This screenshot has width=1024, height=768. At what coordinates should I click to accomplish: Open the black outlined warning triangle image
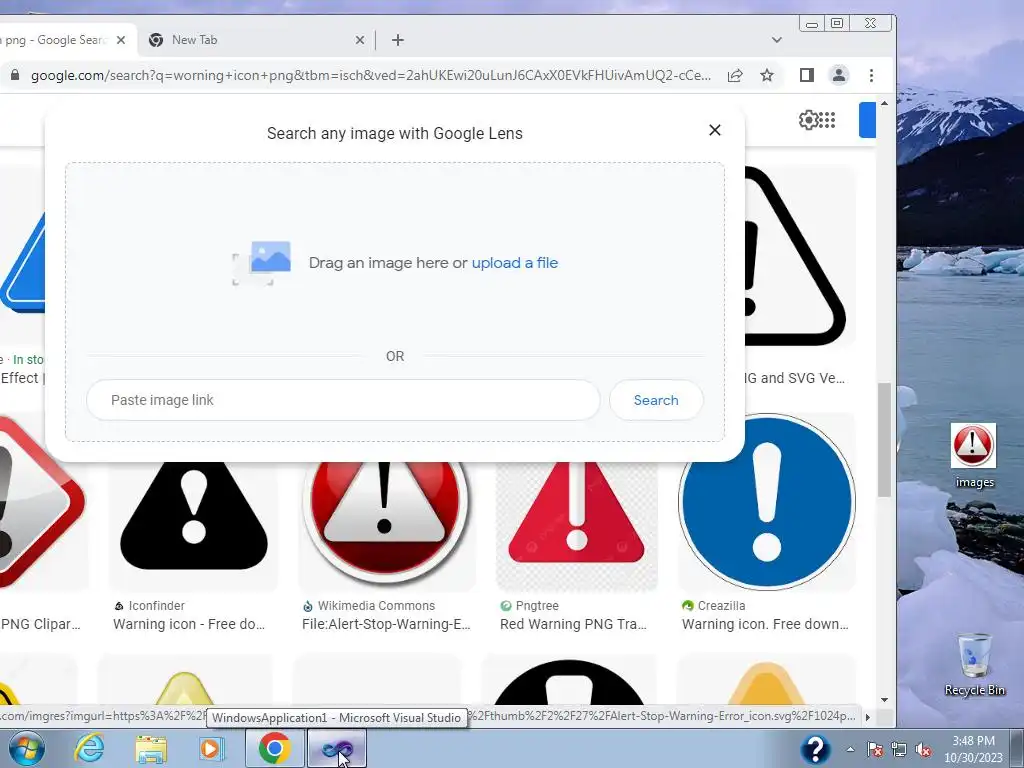pyautogui.click(x=800, y=255)
